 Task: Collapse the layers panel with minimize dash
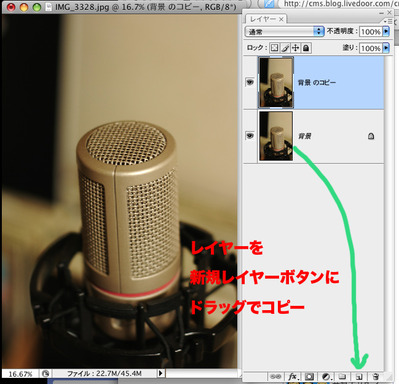tap(382, 13)
